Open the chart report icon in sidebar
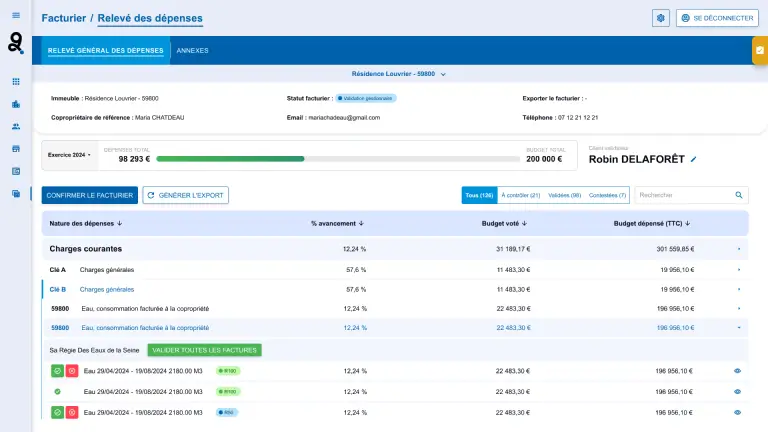Viewport: 768px width, 432px height. (16, 171)
